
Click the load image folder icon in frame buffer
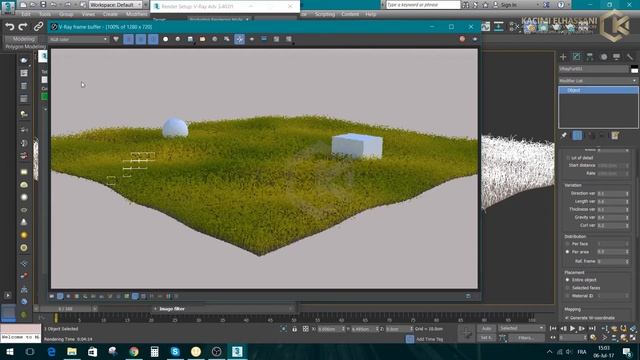(x=202, y=39)
